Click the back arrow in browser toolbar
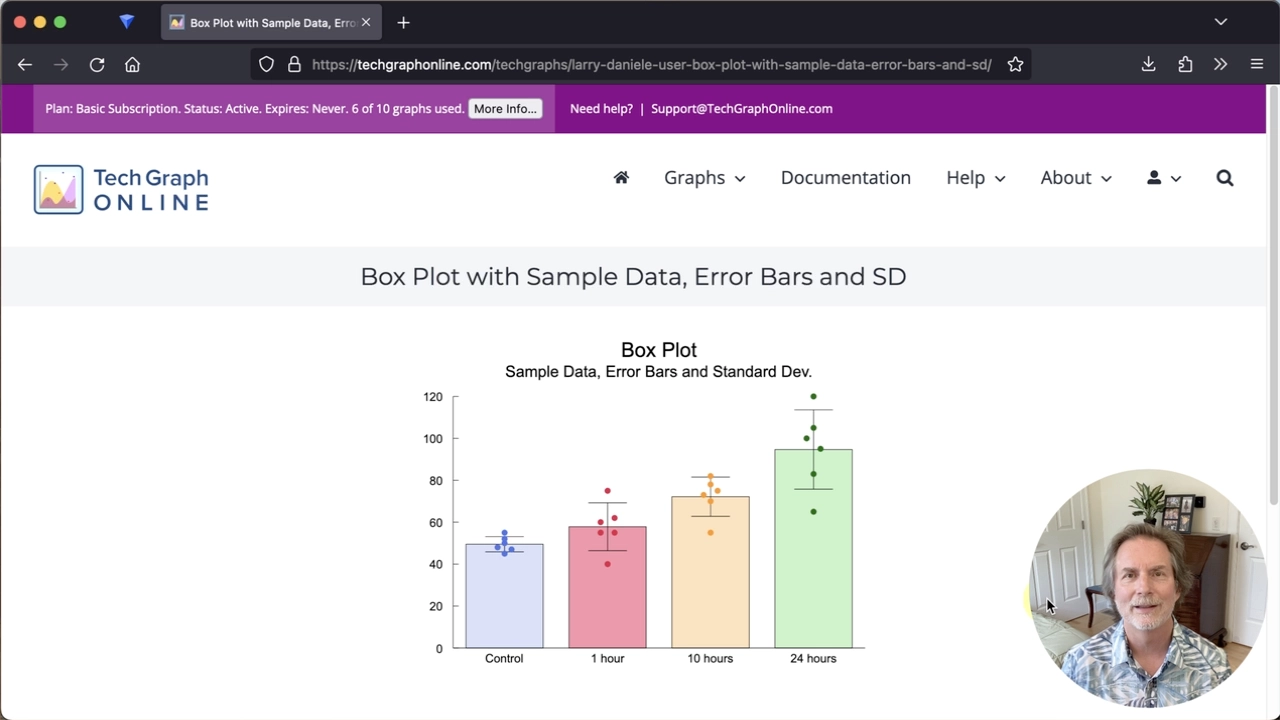1280x720 pixels. coord(25,65)
